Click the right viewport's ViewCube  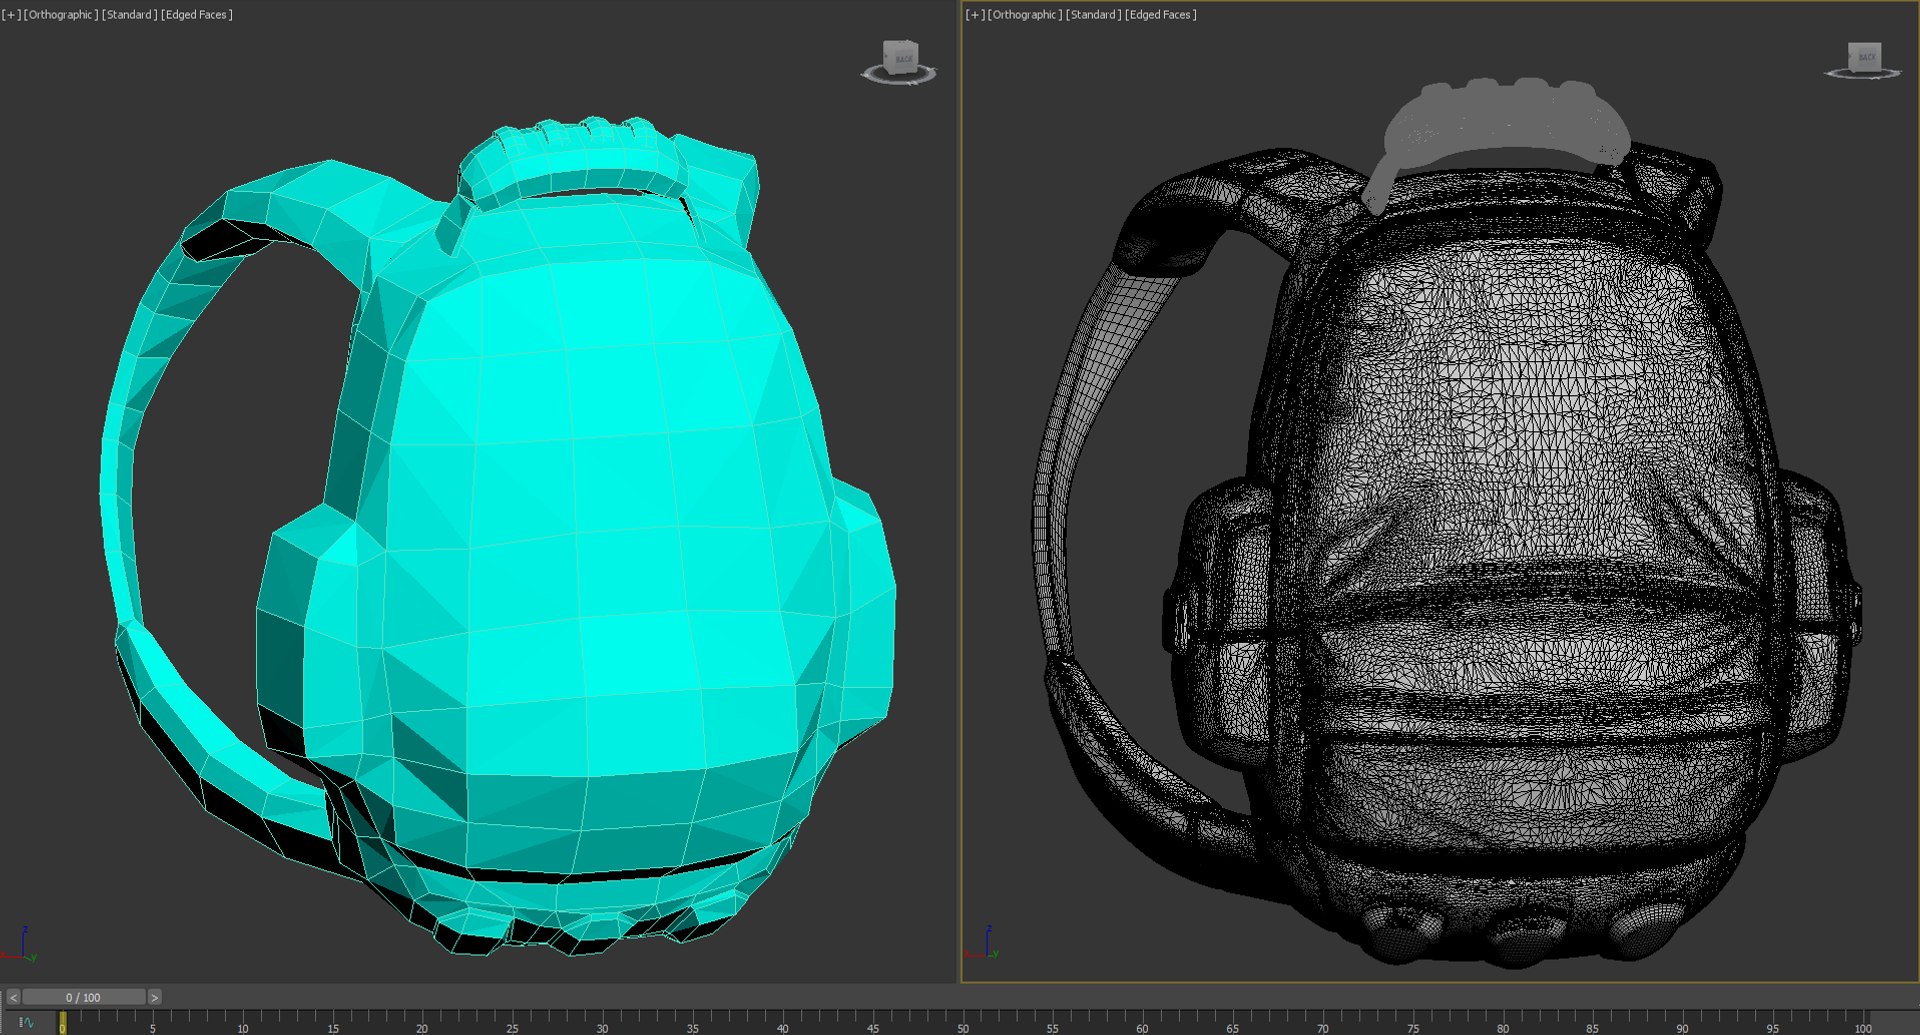[x=1864, y=59]
